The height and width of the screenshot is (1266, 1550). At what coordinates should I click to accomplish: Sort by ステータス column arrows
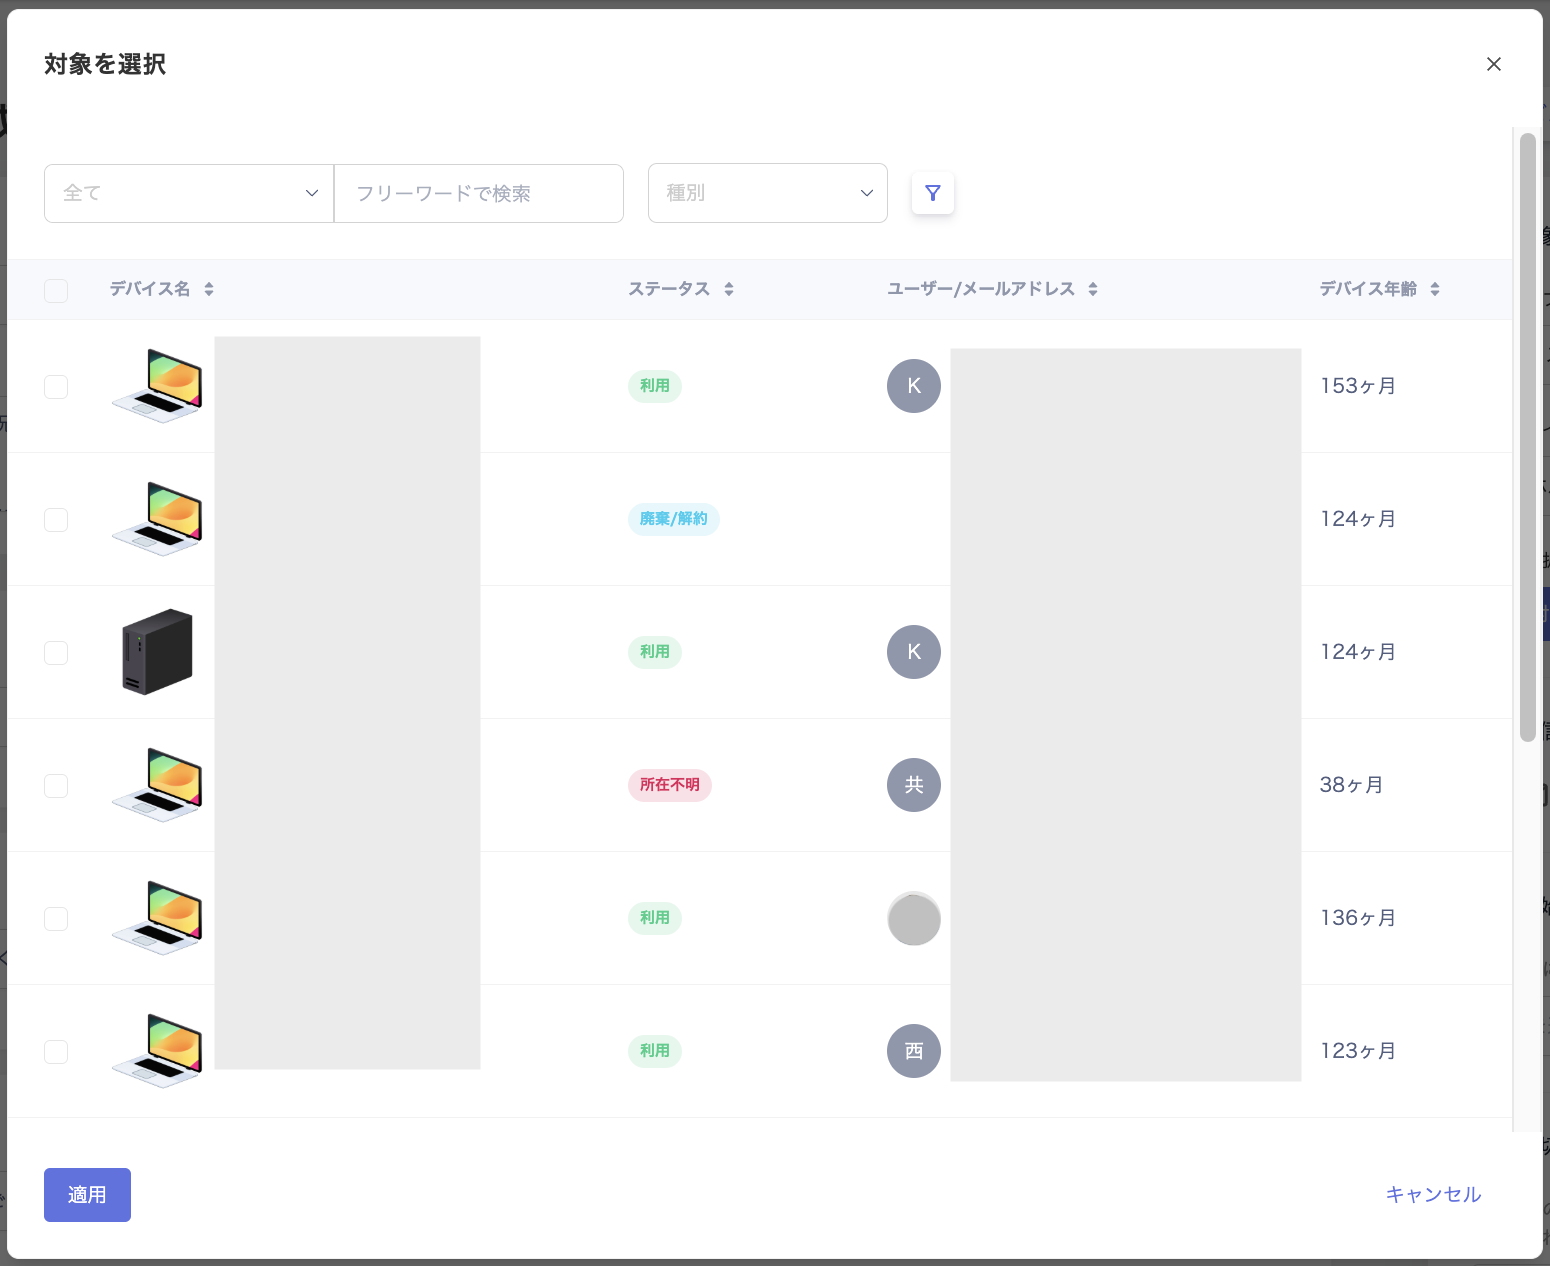click(x=729, y=289)
